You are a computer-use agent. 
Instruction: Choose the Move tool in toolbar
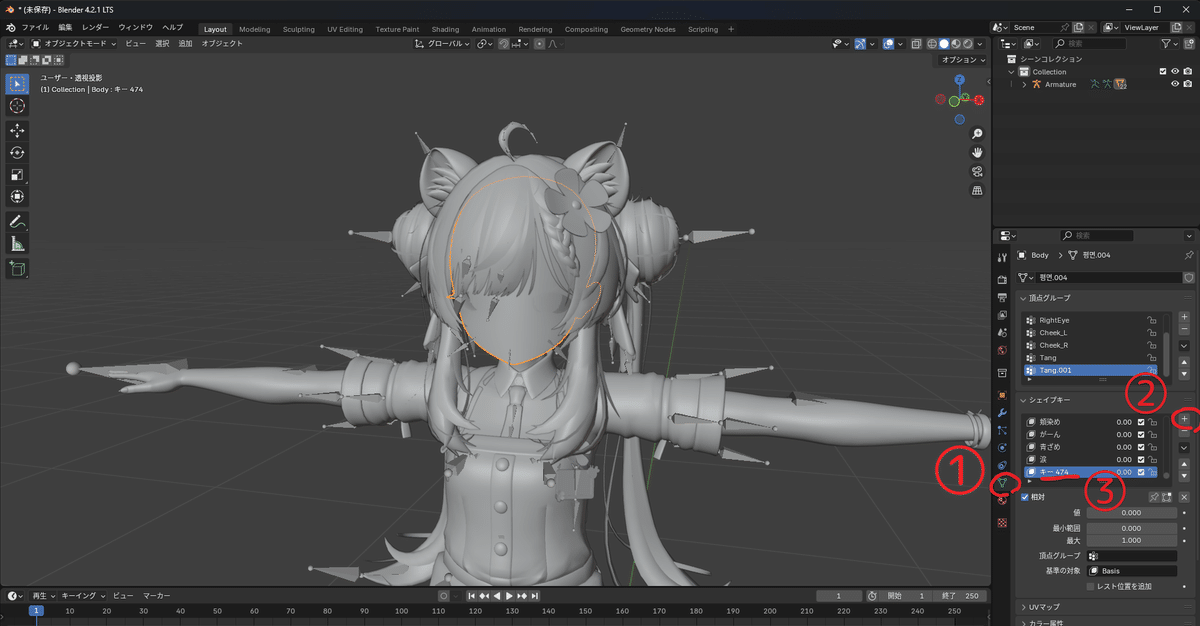click(17, 131)
